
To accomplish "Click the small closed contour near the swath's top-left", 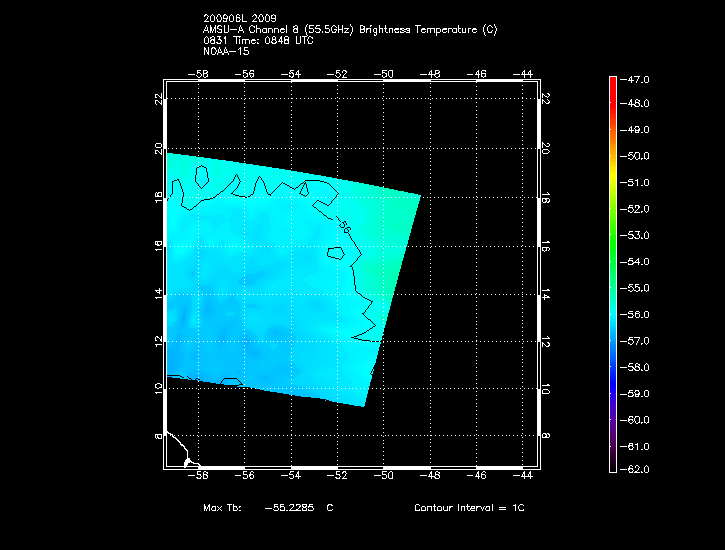I will click(202, 177).
